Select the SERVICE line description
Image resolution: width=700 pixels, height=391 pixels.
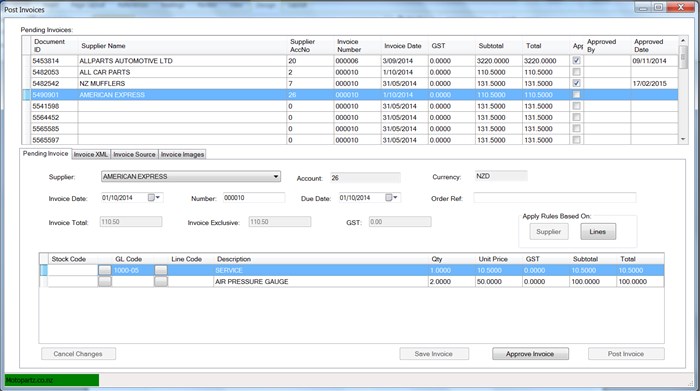coord(321,270)
